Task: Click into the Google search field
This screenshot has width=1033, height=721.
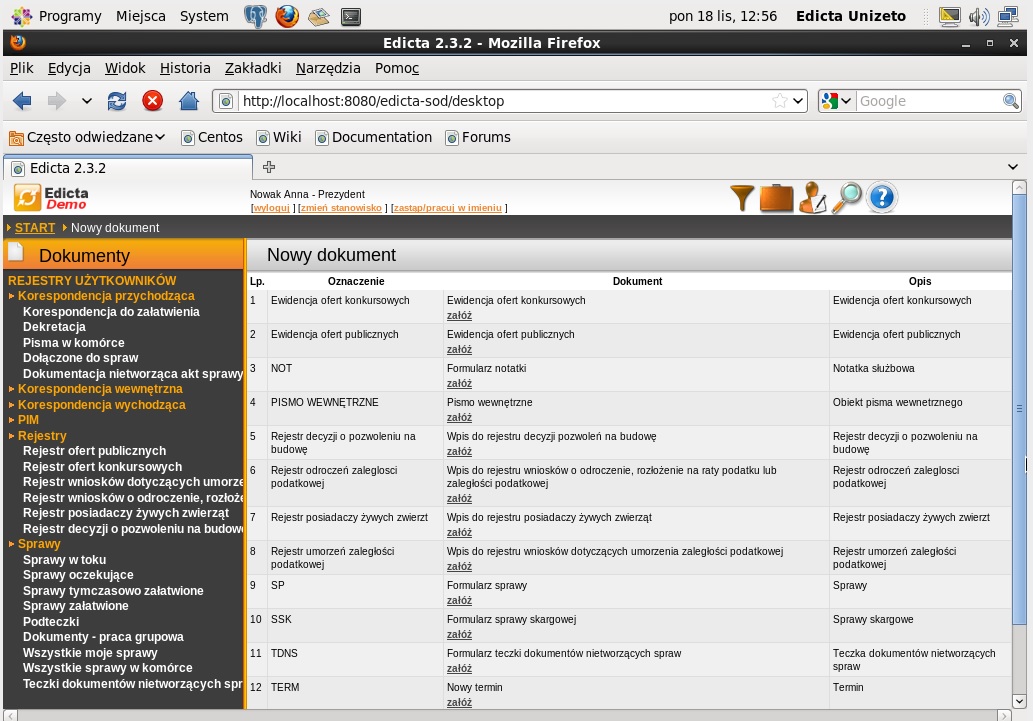Action: point(929,101)
